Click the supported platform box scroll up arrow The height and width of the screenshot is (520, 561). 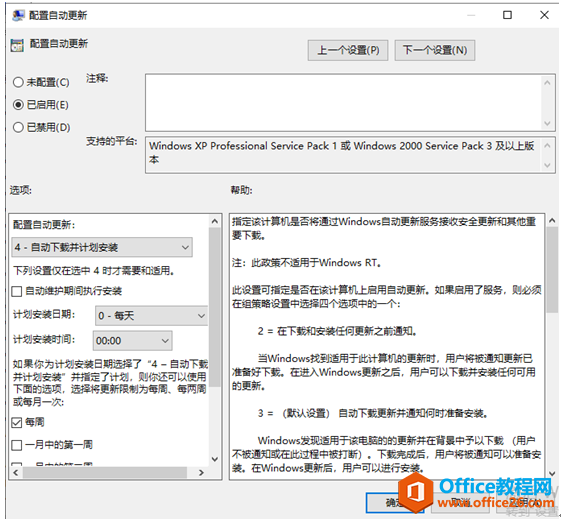point(547,145)
